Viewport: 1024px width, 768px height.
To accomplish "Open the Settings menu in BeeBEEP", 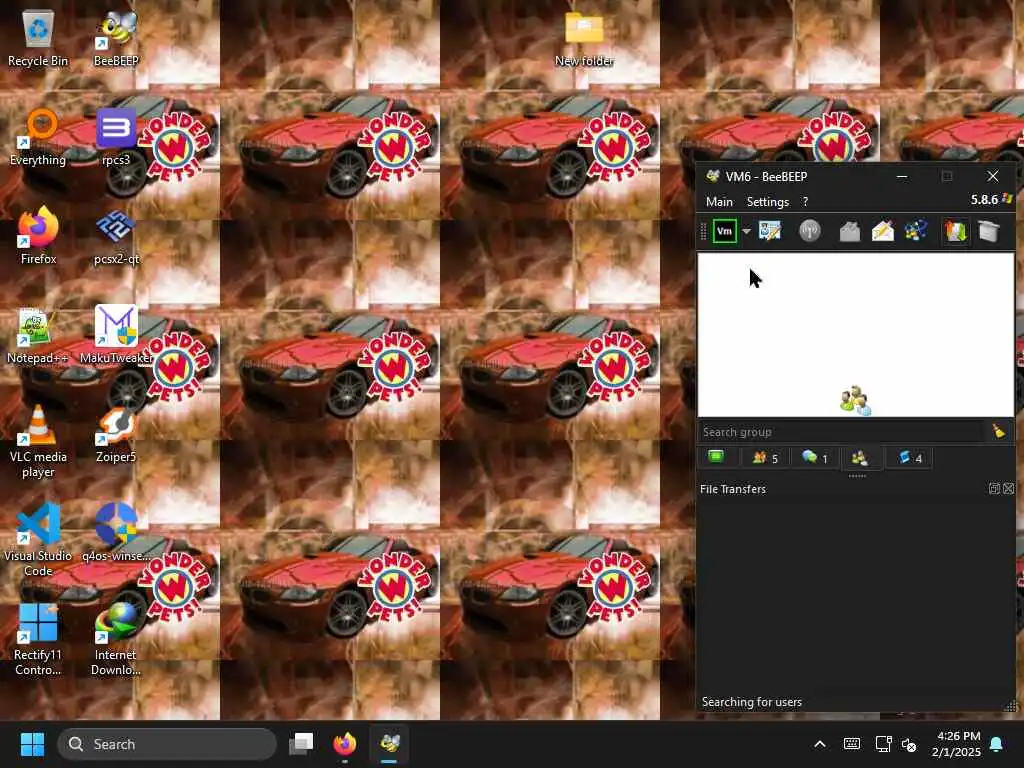I will click(x=767, y=202).
